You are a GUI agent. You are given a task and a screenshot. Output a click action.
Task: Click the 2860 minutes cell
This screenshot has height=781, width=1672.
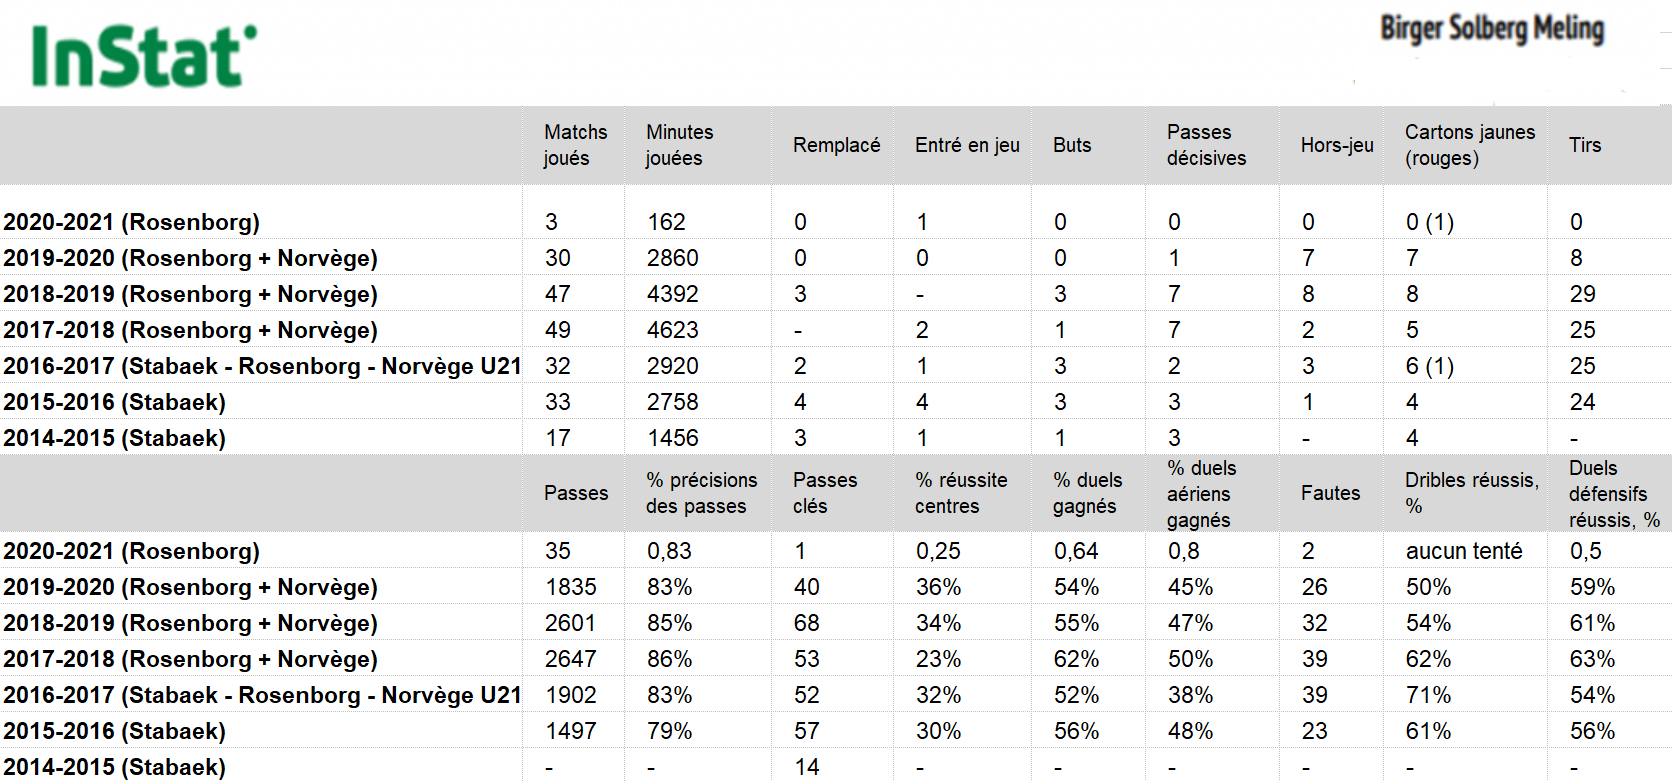tap(672, 258)
